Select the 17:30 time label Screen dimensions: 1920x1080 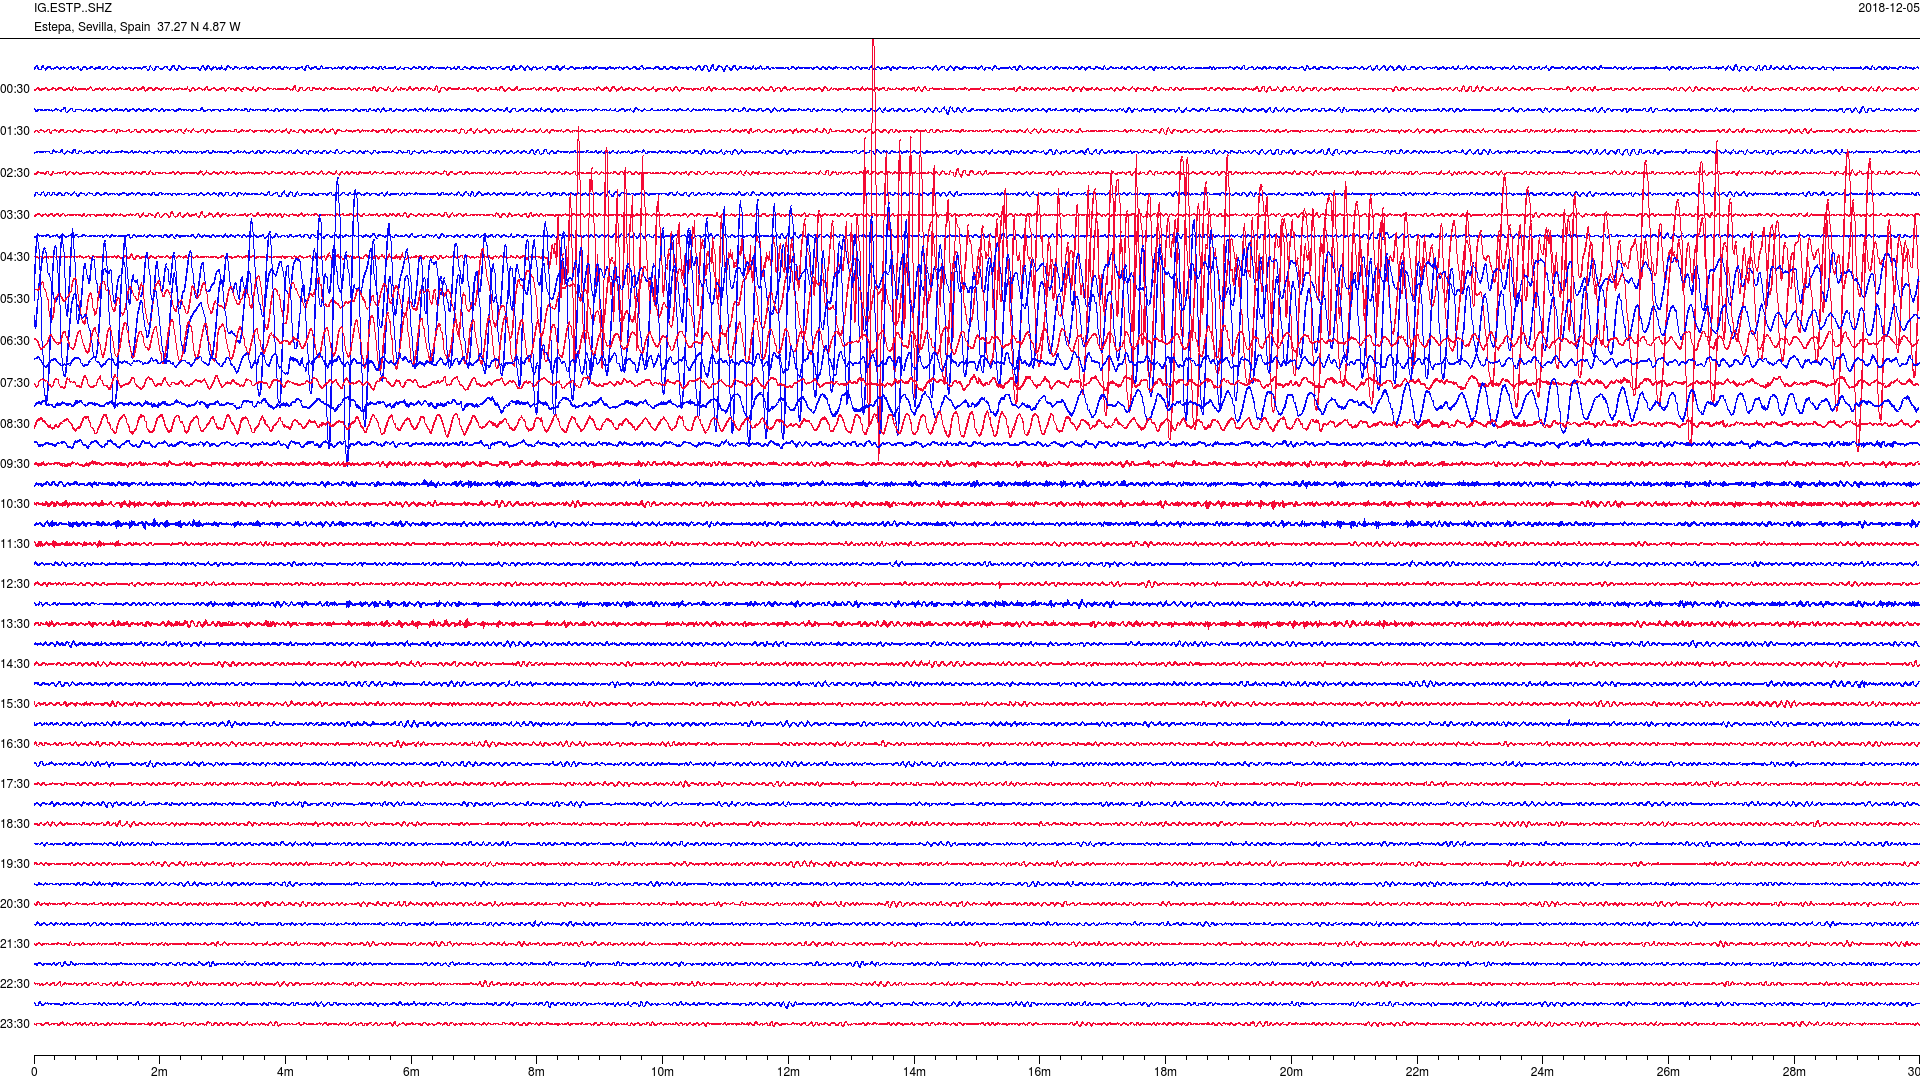(15, 784)
